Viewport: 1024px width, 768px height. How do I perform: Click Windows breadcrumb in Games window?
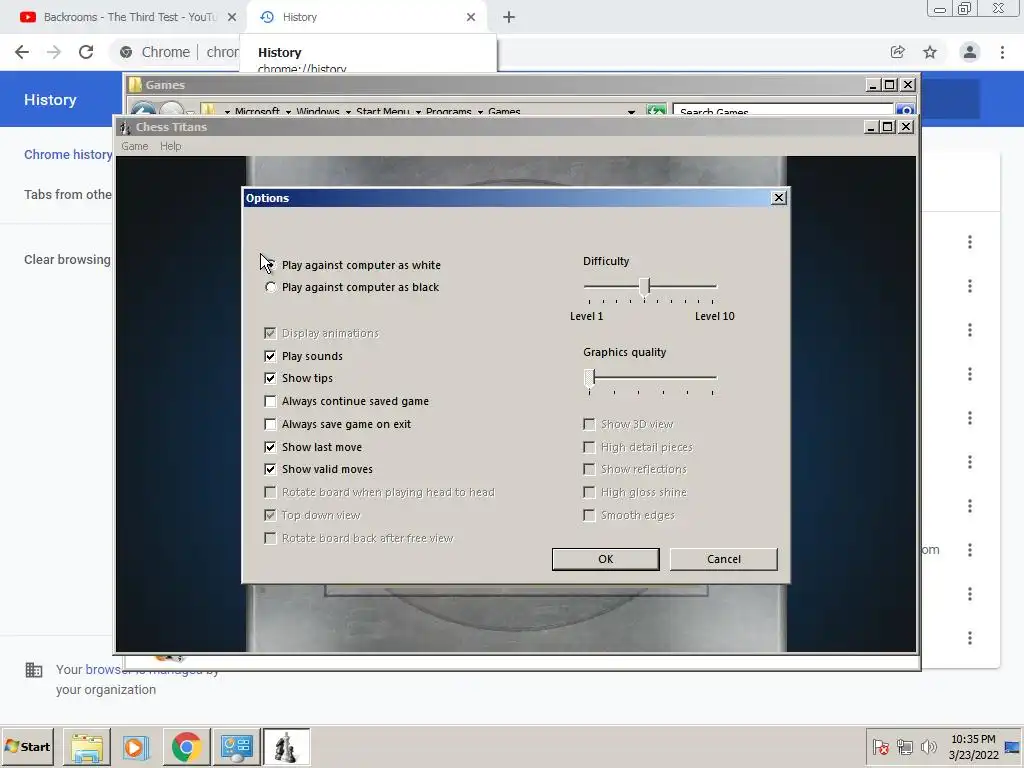coord(317,112)
